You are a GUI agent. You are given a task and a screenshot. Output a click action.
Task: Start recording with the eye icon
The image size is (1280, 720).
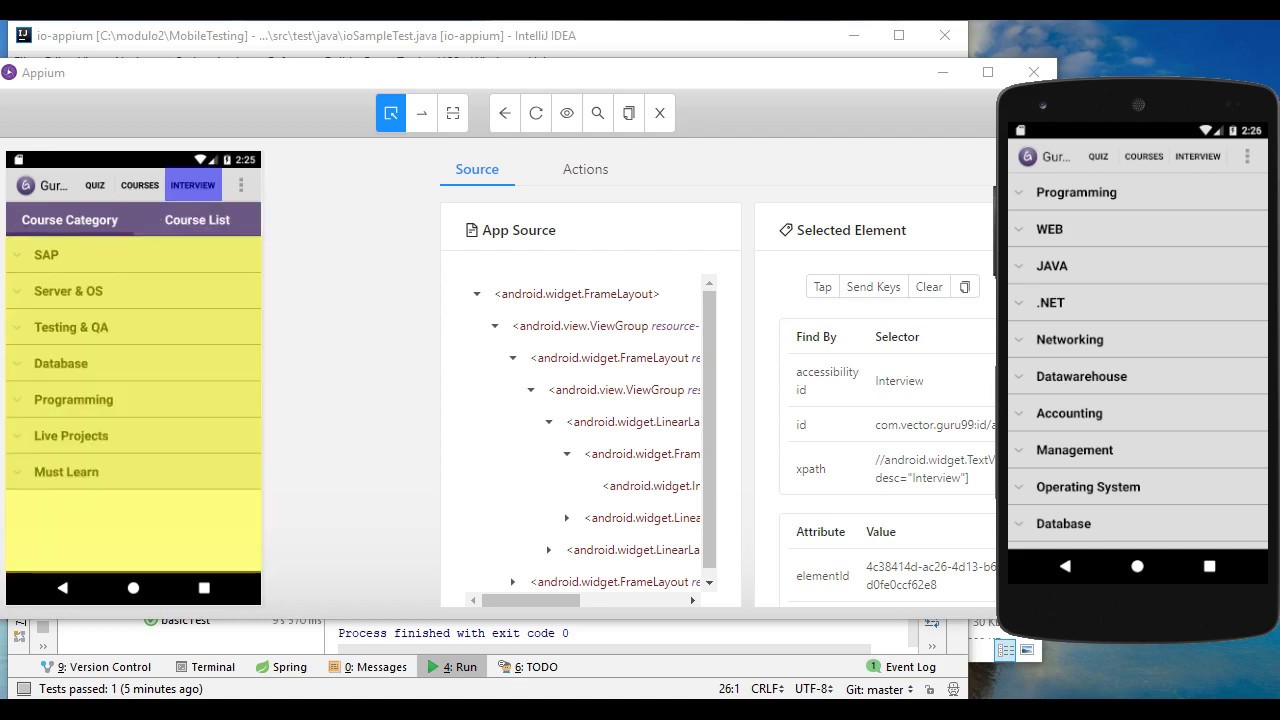567,113
